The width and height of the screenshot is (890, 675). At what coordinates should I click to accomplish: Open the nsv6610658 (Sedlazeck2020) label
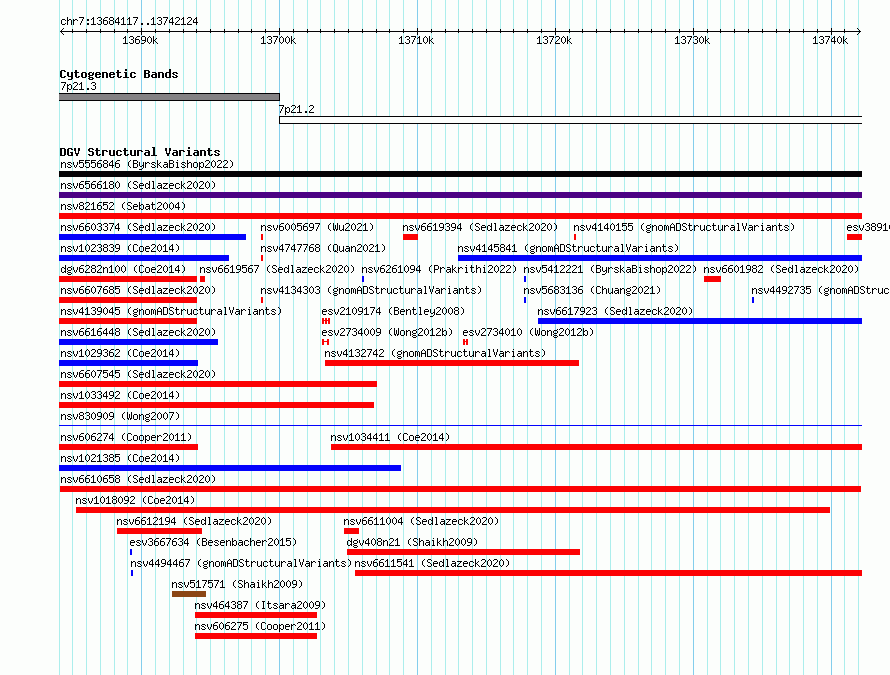click(138, 480)
